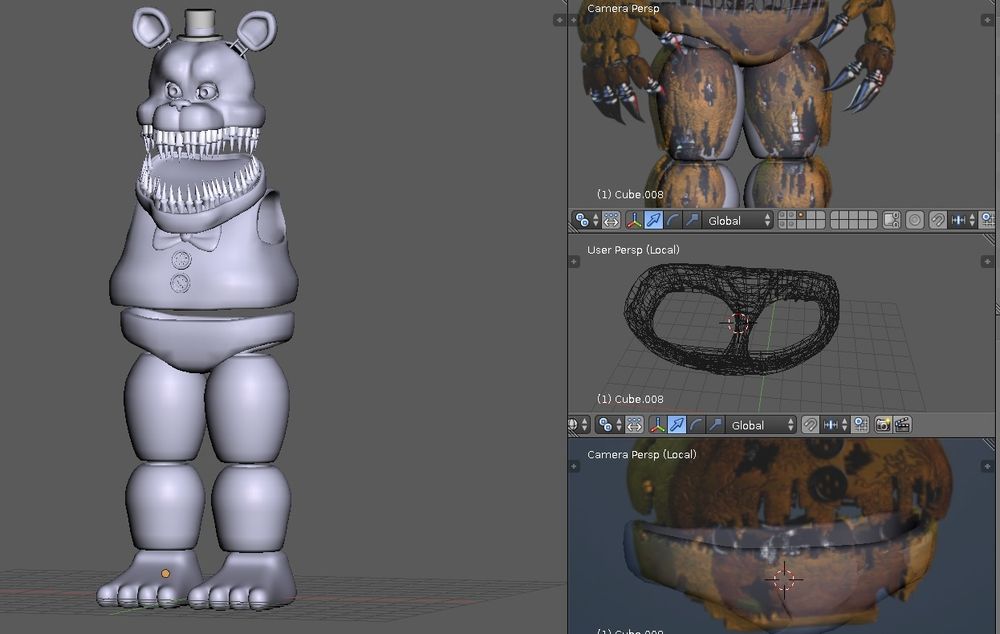Expand tool shelf plus in Camera Persp viewport
This screenshot has width=1000, height=634.
click(573, 20)
